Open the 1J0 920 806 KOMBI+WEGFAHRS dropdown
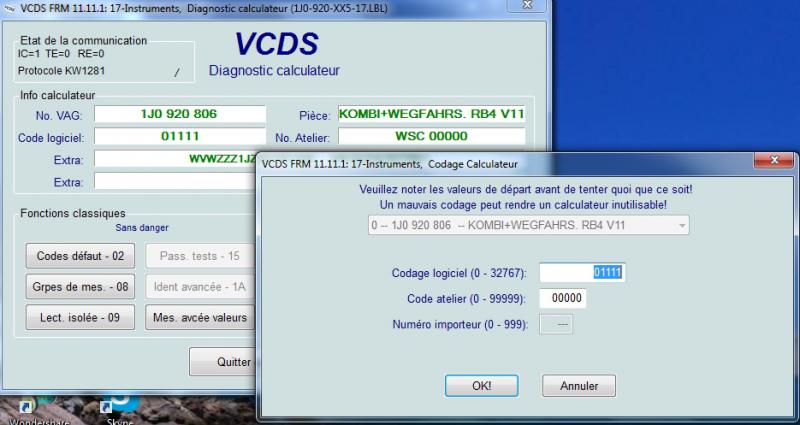 [x=529, y=225]
